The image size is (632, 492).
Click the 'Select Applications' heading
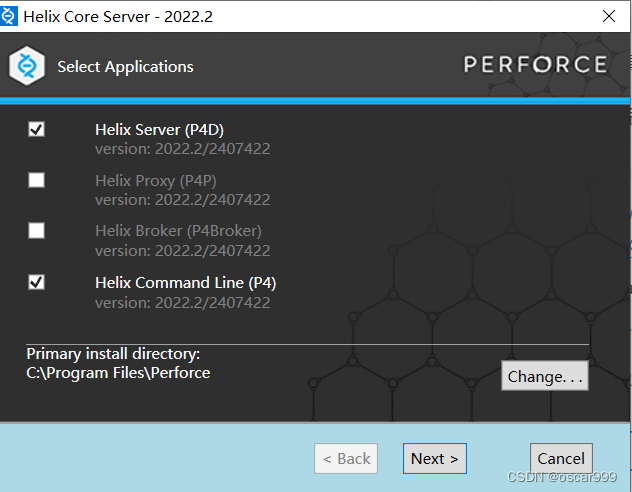click(125, 67)
